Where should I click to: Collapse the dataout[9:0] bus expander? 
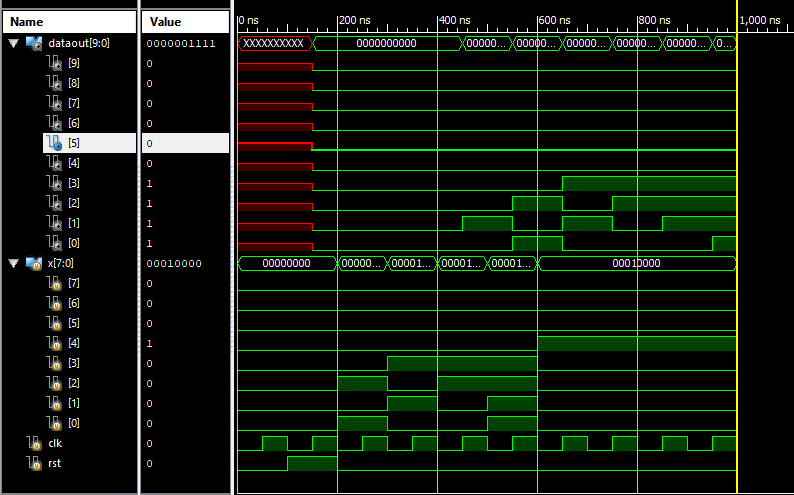click(14, 44)
